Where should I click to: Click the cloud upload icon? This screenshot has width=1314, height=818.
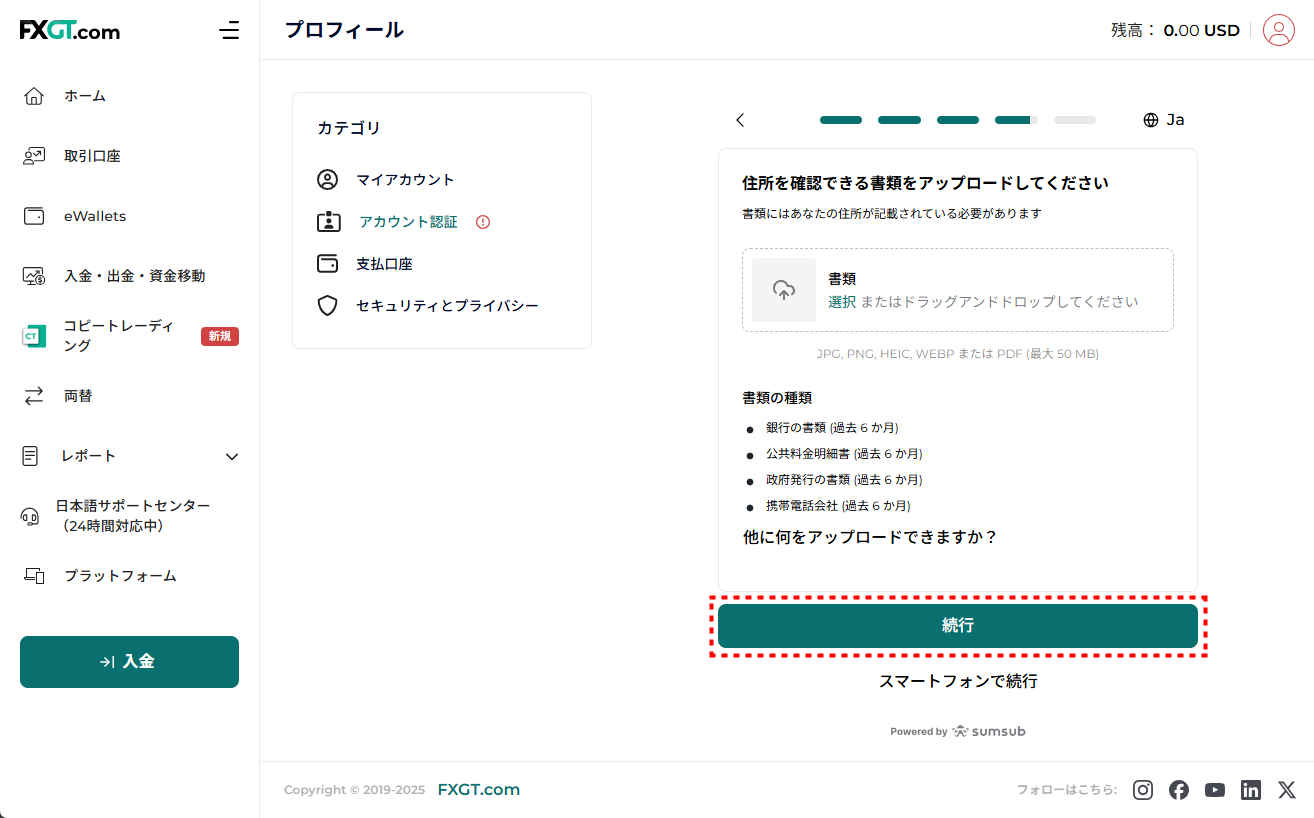(x=784, y=290)
